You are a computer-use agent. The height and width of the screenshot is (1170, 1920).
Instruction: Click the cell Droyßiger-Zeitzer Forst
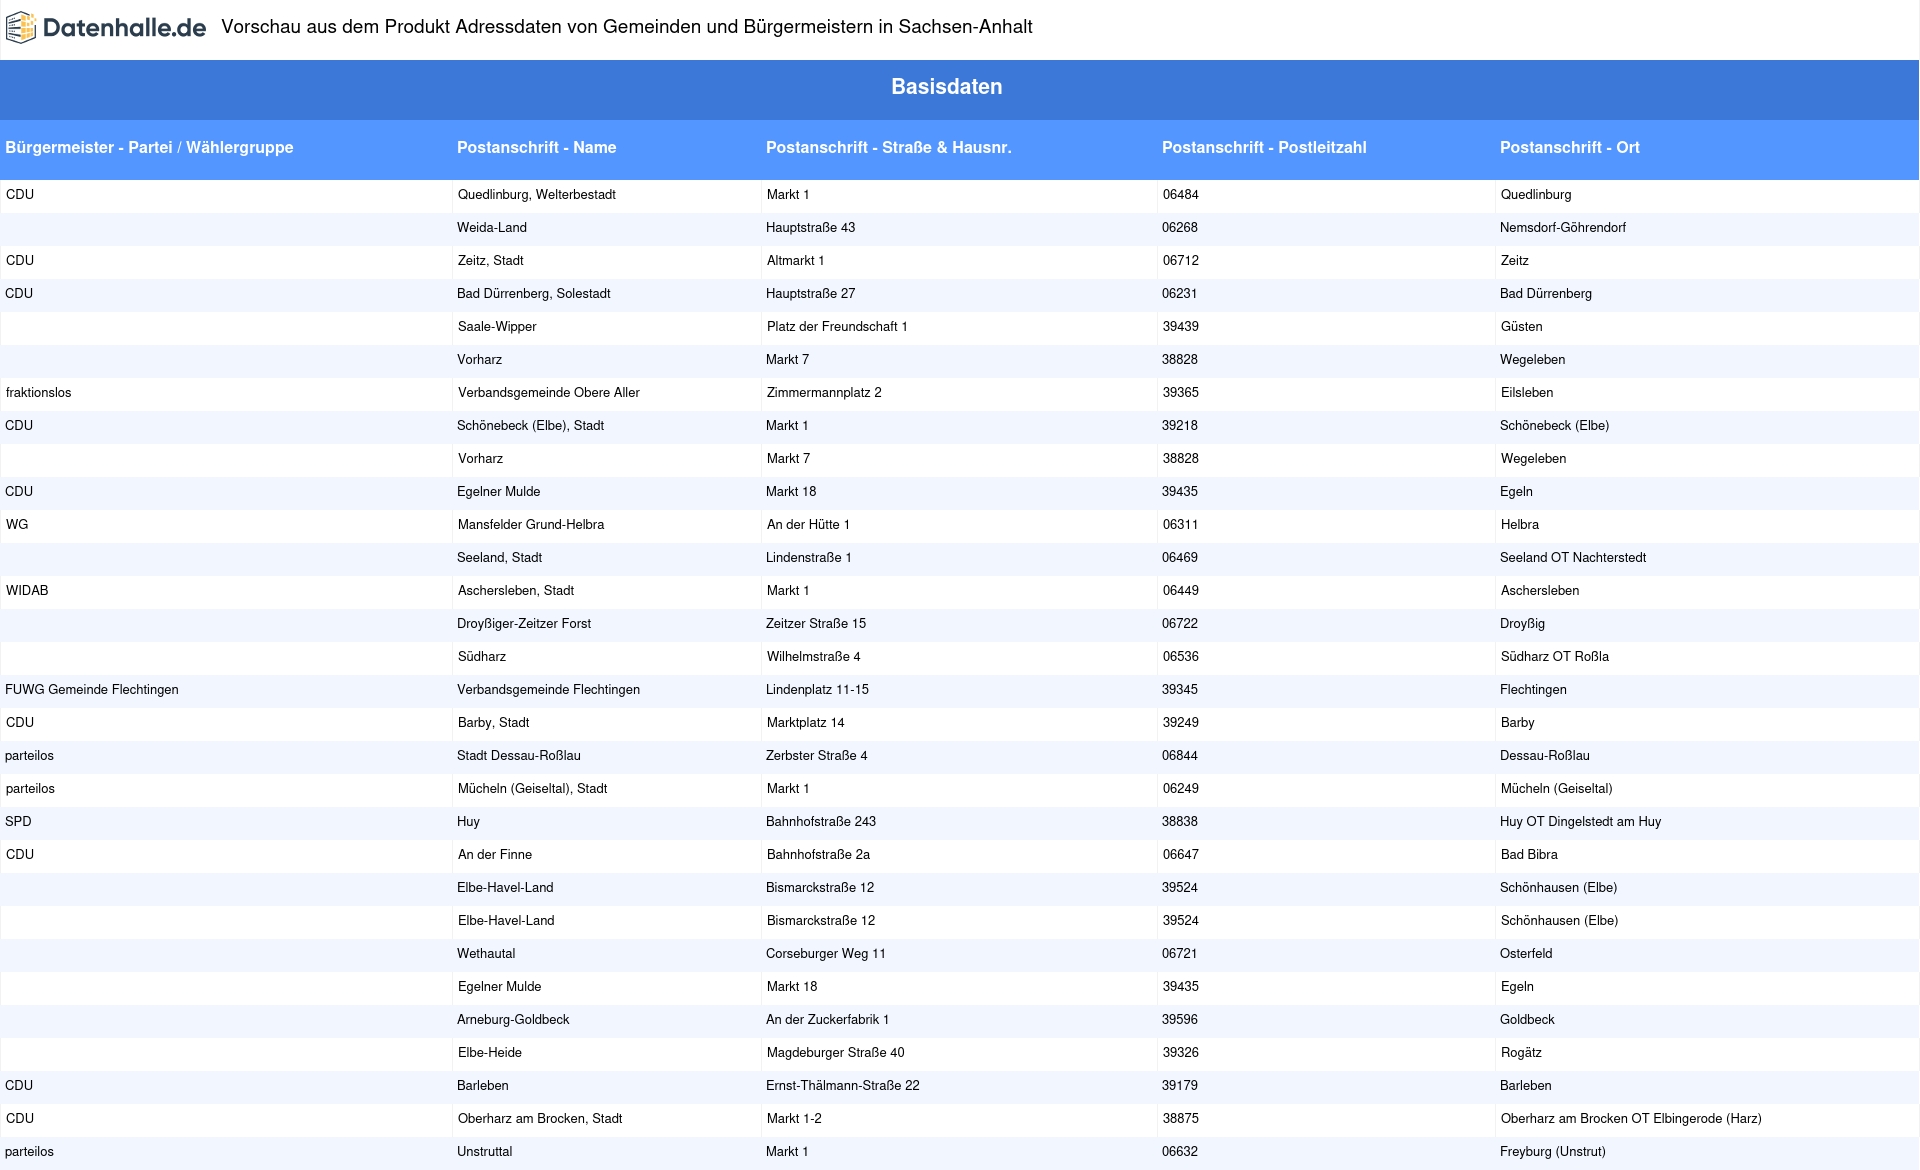point(523,624)
